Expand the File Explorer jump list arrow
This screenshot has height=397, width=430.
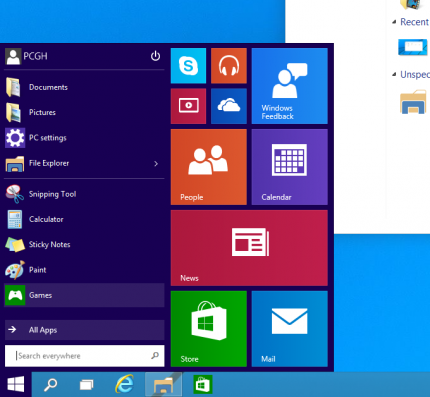[x=156, y=163]
